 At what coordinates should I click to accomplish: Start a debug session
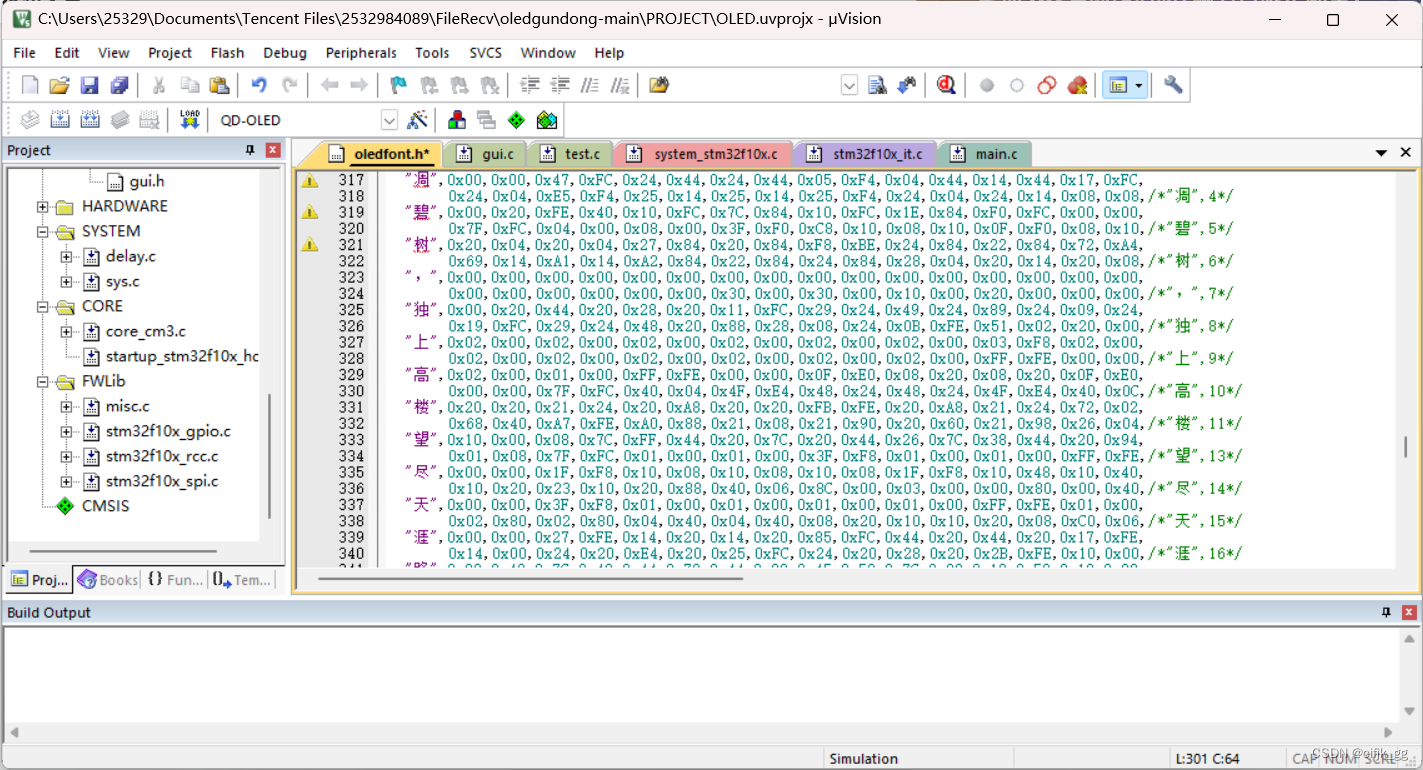(x=946, y=85)
